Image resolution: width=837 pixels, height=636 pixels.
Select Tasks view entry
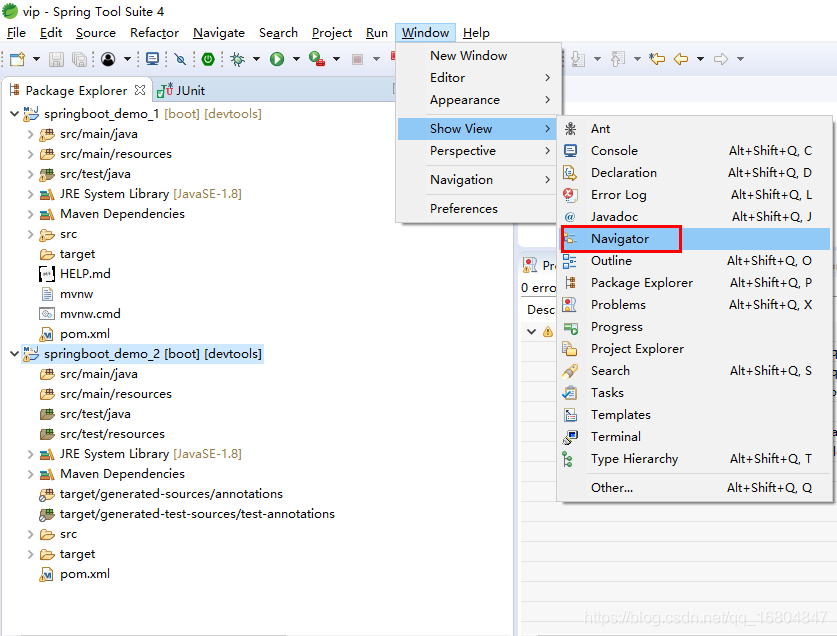[693, 392]
